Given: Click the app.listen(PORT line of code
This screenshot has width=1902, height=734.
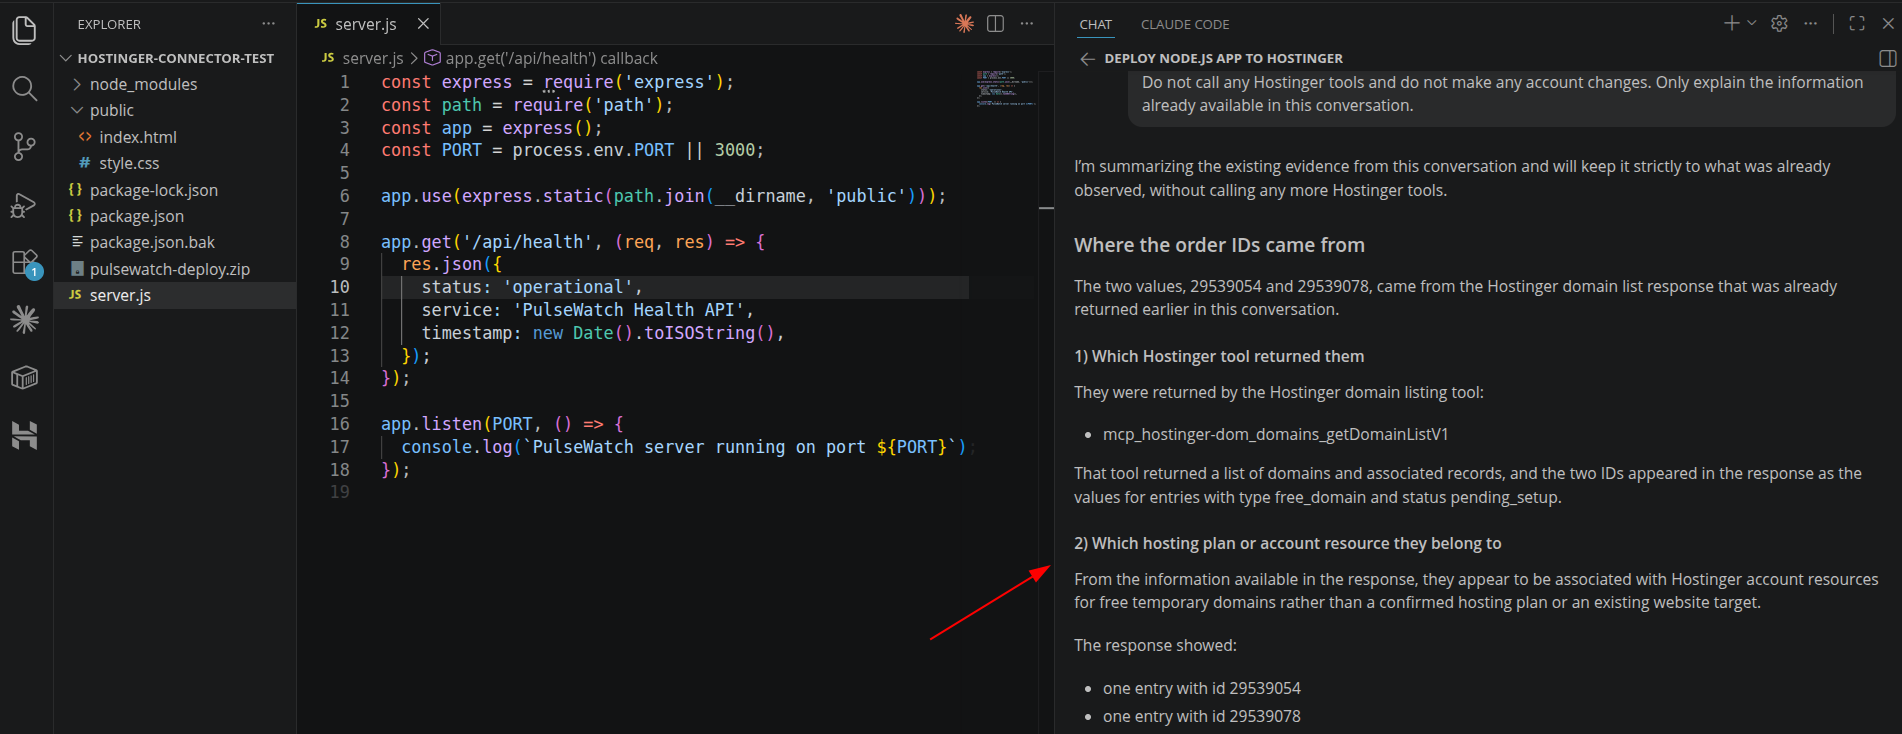Looking at the screenshot, I should click(502, 424).
